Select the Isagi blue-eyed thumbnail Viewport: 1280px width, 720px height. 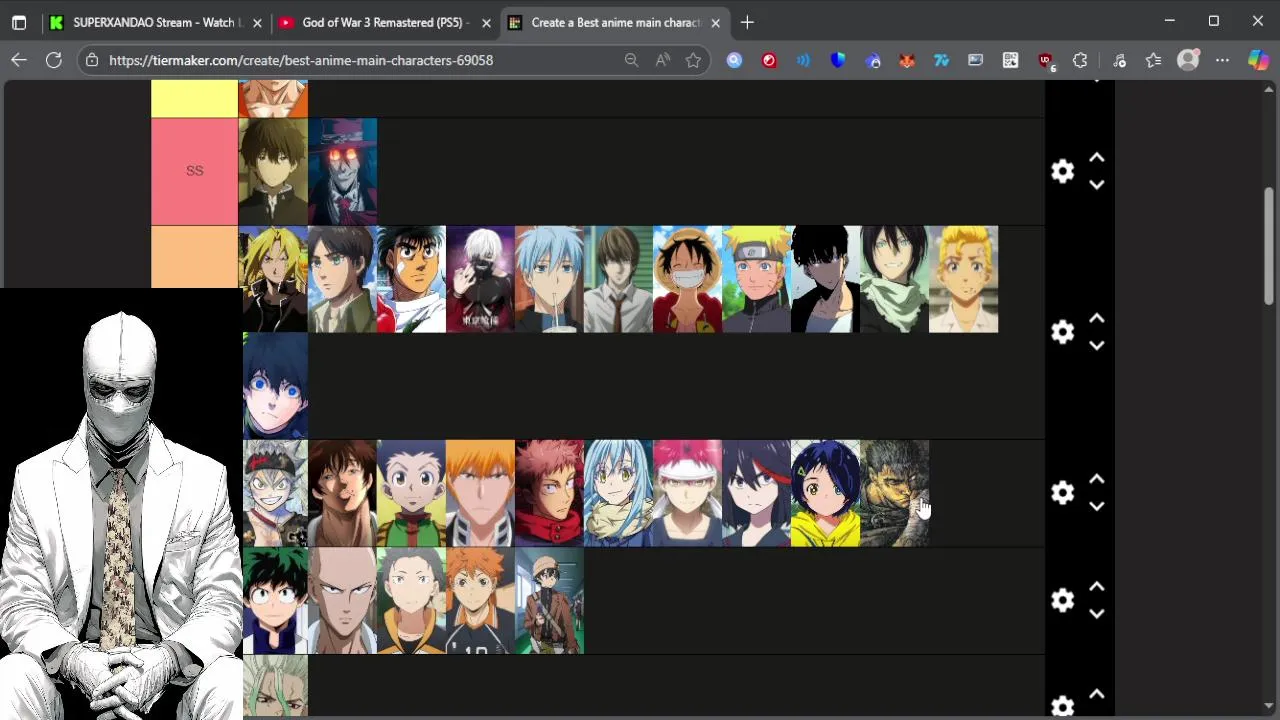(275, 386)
